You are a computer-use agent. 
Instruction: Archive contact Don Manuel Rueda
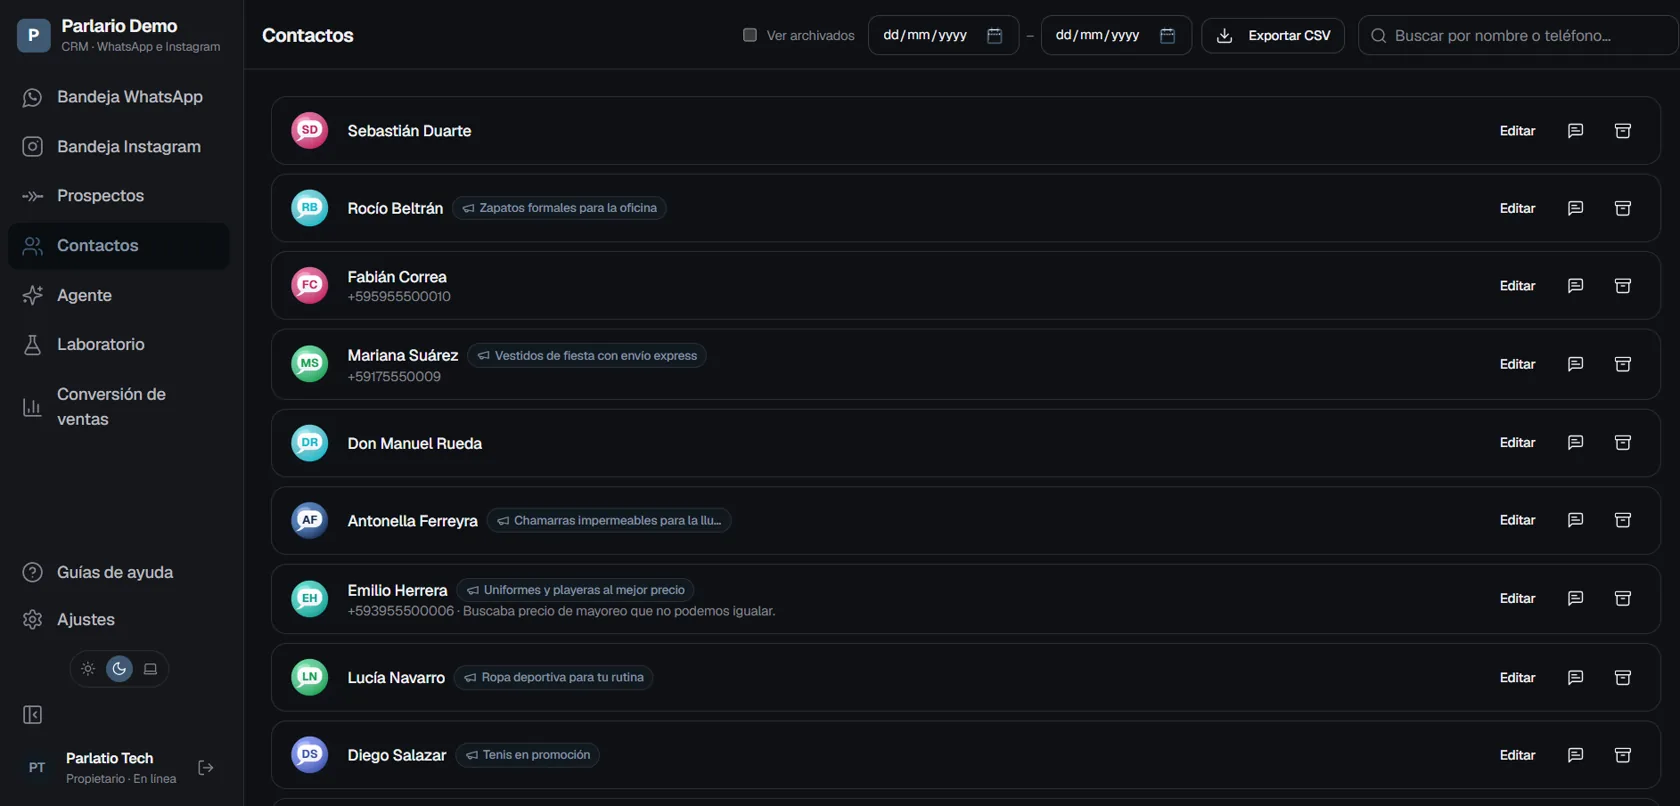pos(1623,442)
